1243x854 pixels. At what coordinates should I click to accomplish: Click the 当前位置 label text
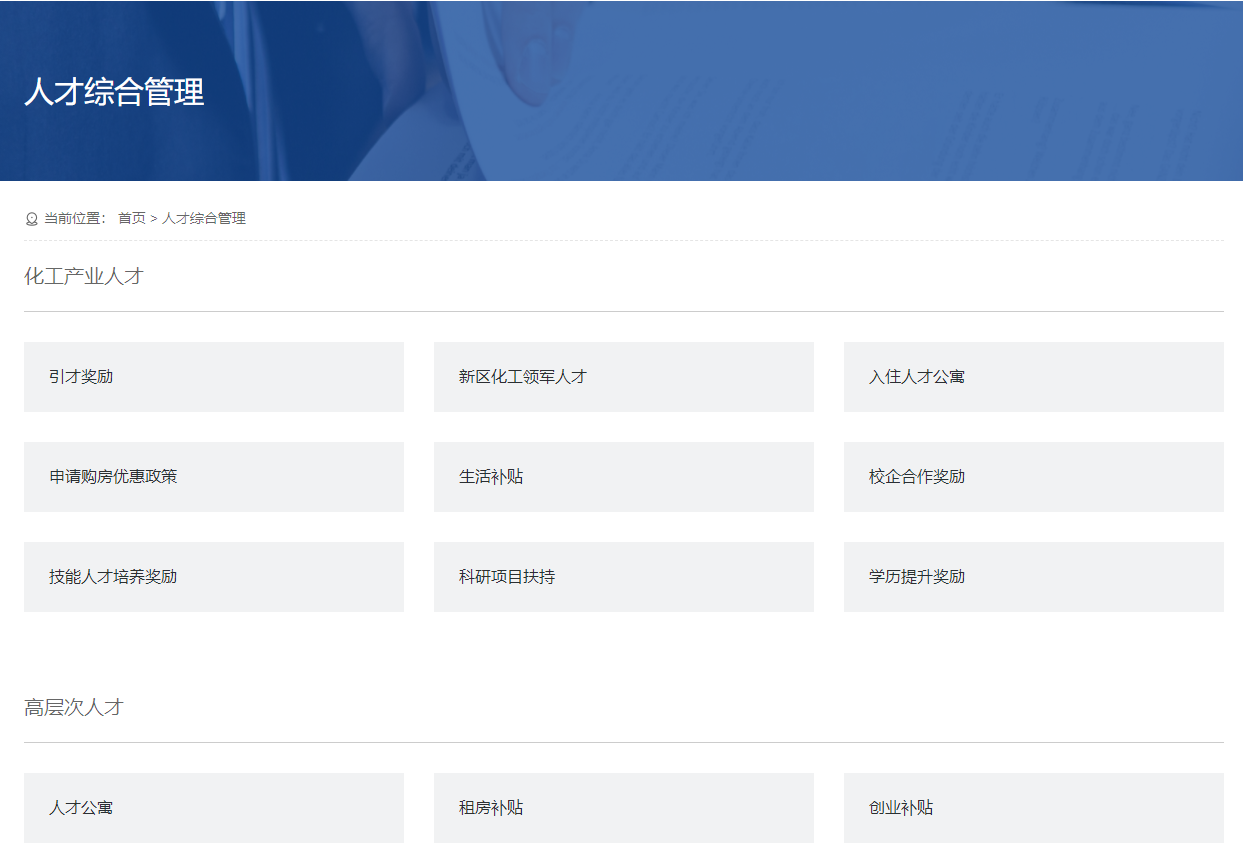pyautogui.click(x=74, y=218)
